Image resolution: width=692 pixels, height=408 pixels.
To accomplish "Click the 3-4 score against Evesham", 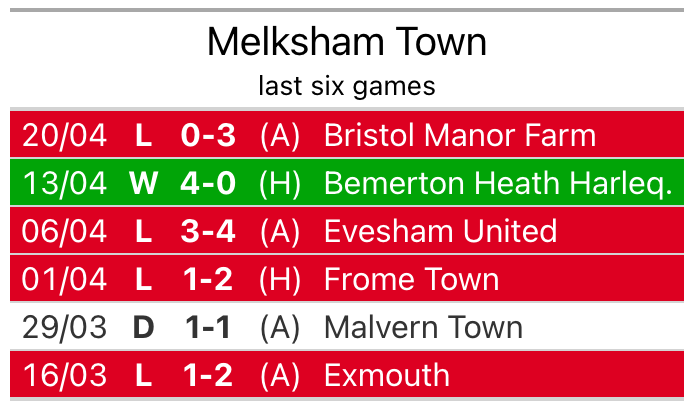I will [207, 231].
